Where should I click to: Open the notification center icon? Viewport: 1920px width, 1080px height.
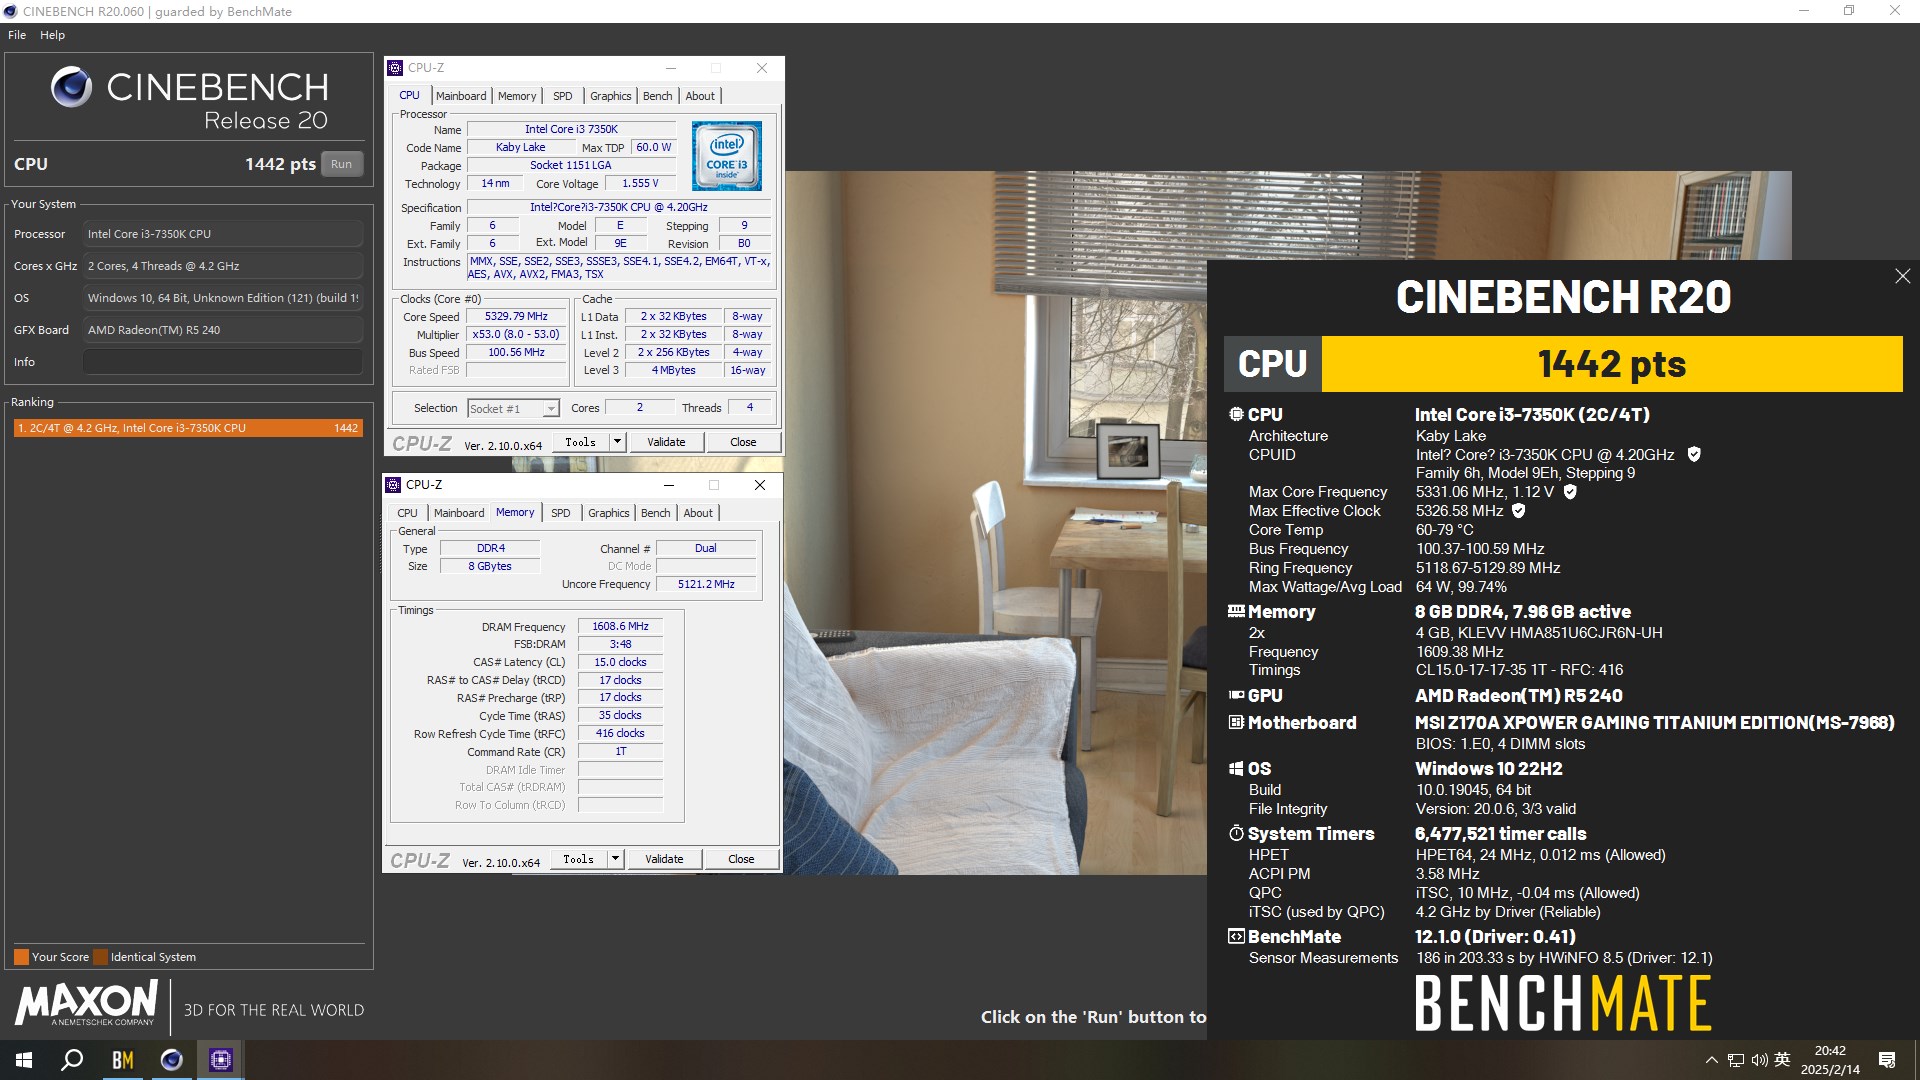pos(1887,1060)
